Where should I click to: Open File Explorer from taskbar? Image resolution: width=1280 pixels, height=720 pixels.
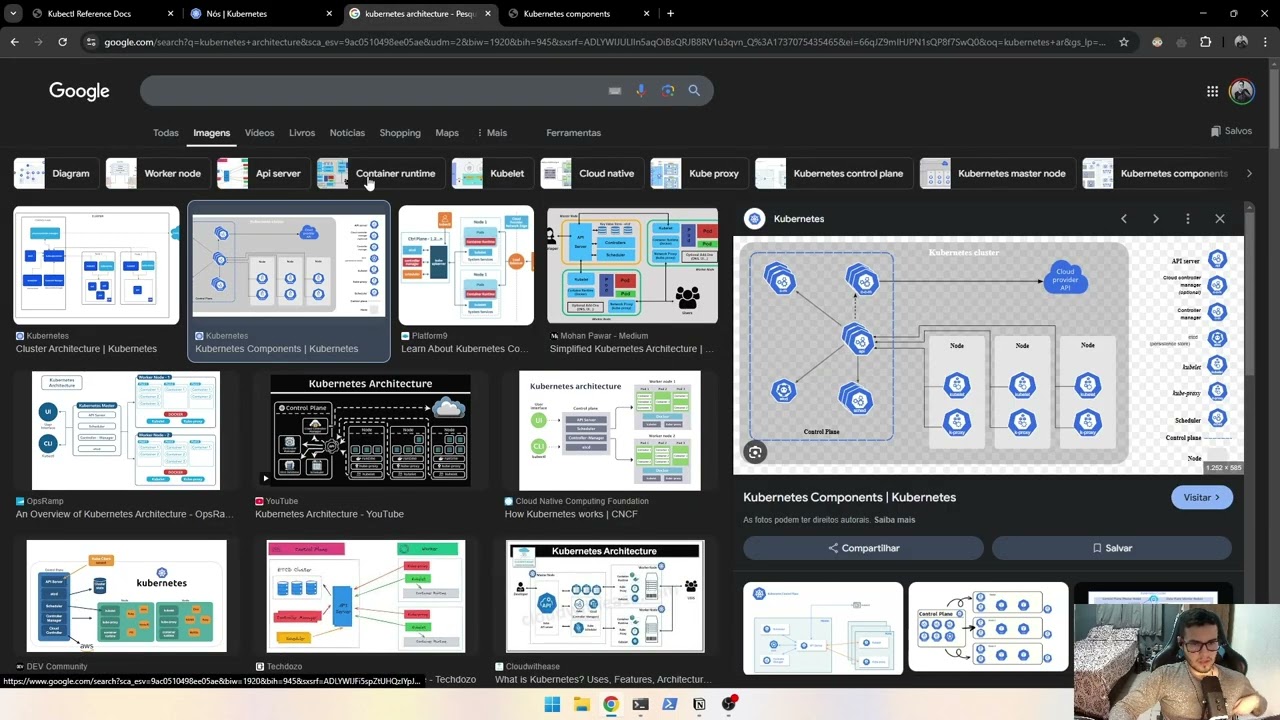(581, 704)
